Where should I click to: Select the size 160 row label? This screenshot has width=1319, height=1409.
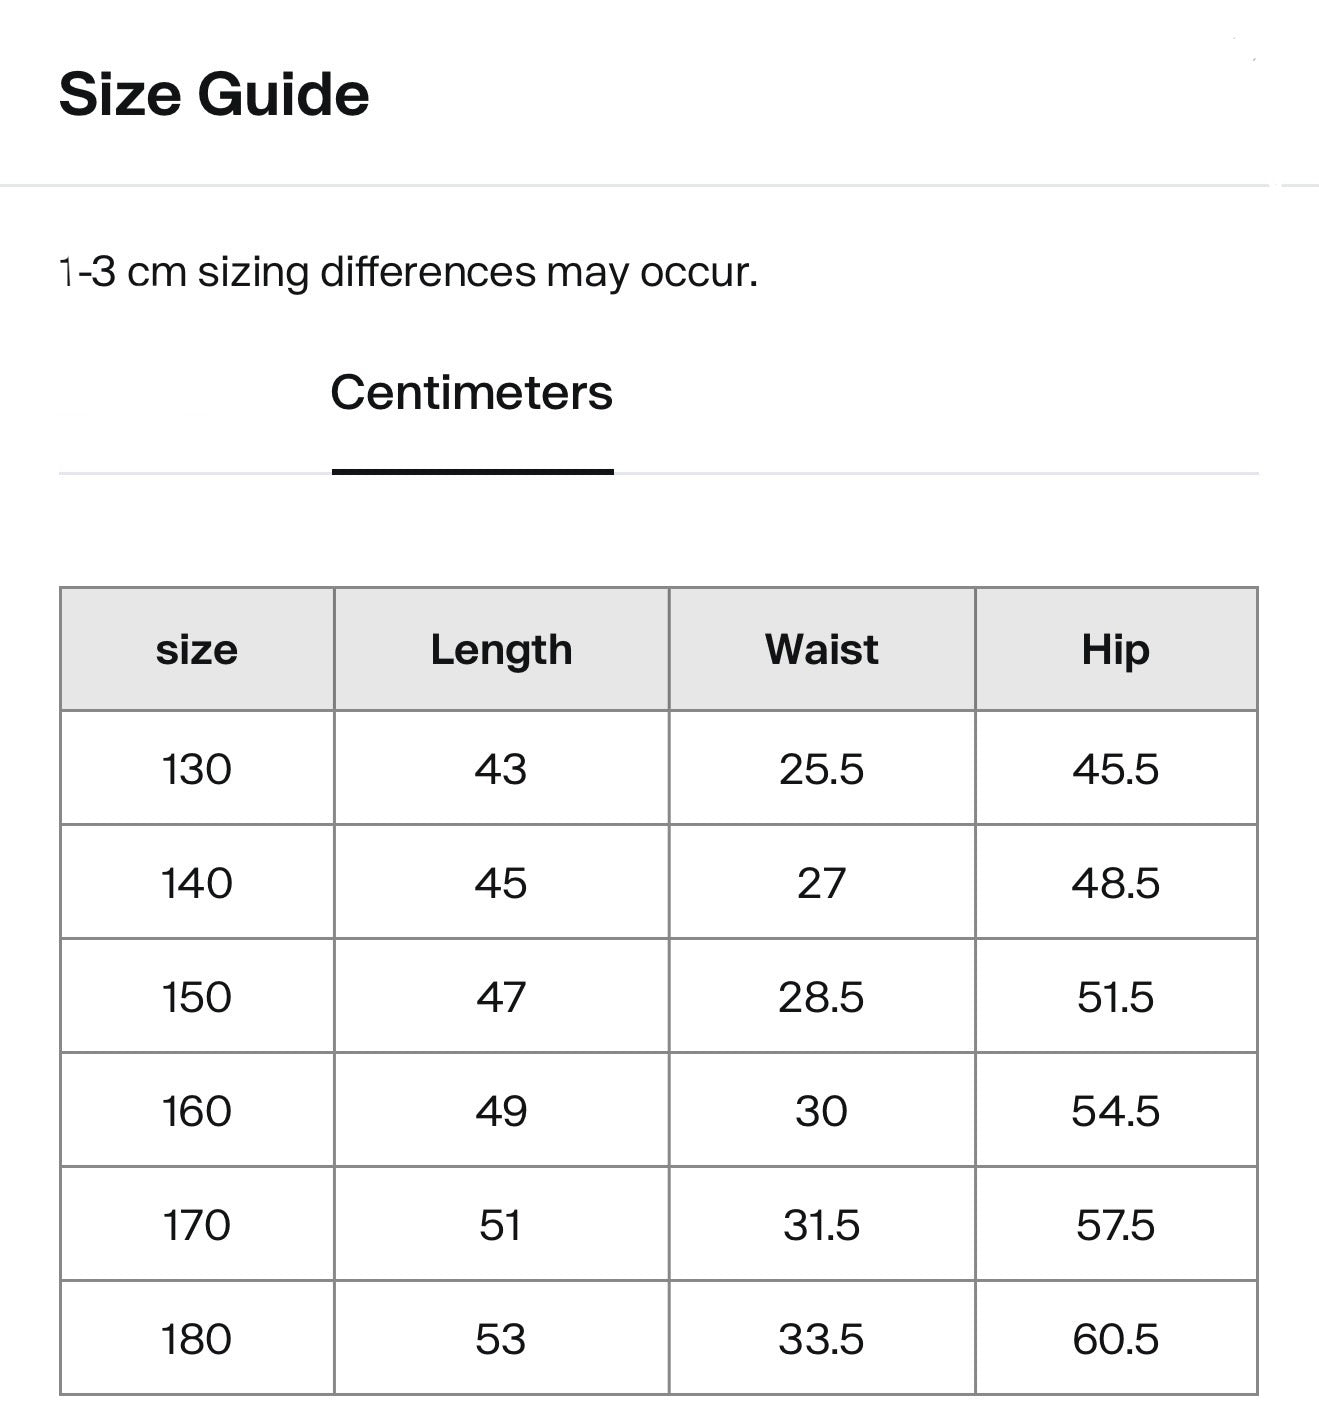coord(197,1111)
